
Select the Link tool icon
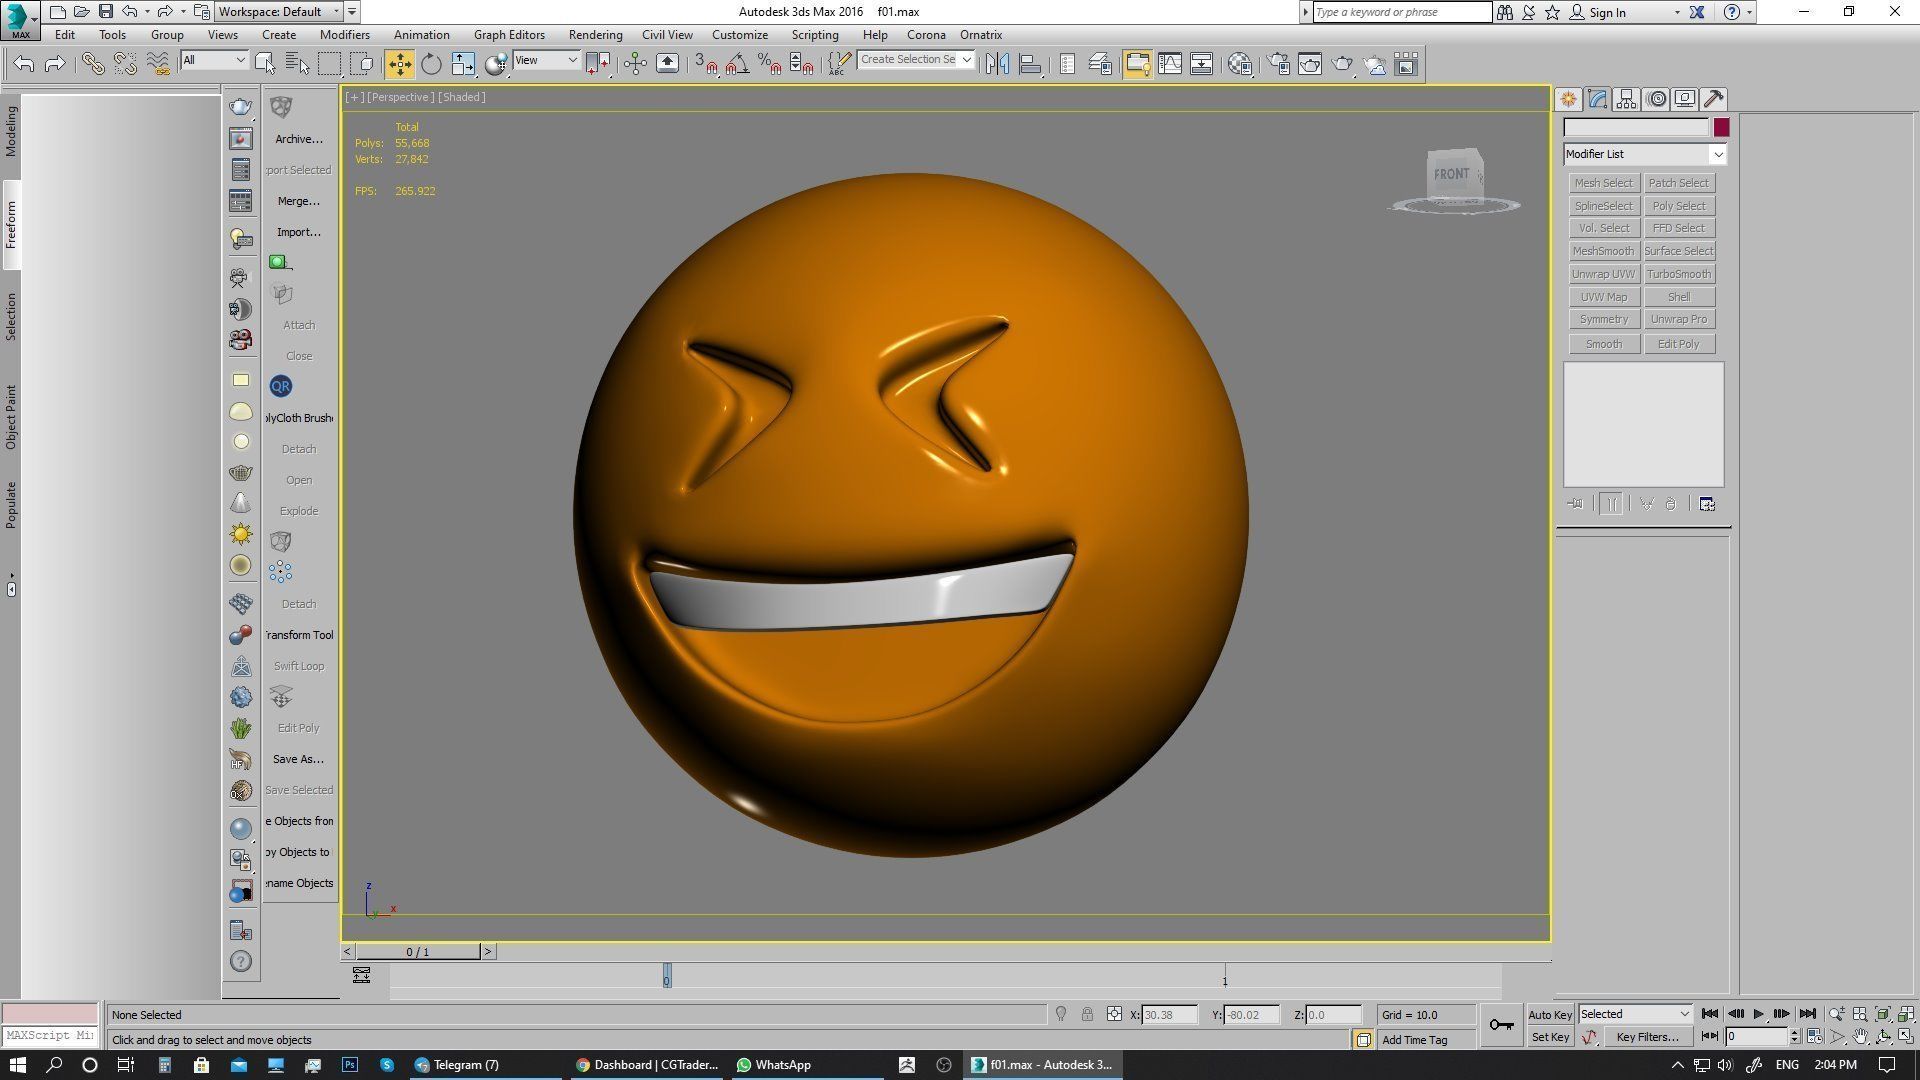93,64
